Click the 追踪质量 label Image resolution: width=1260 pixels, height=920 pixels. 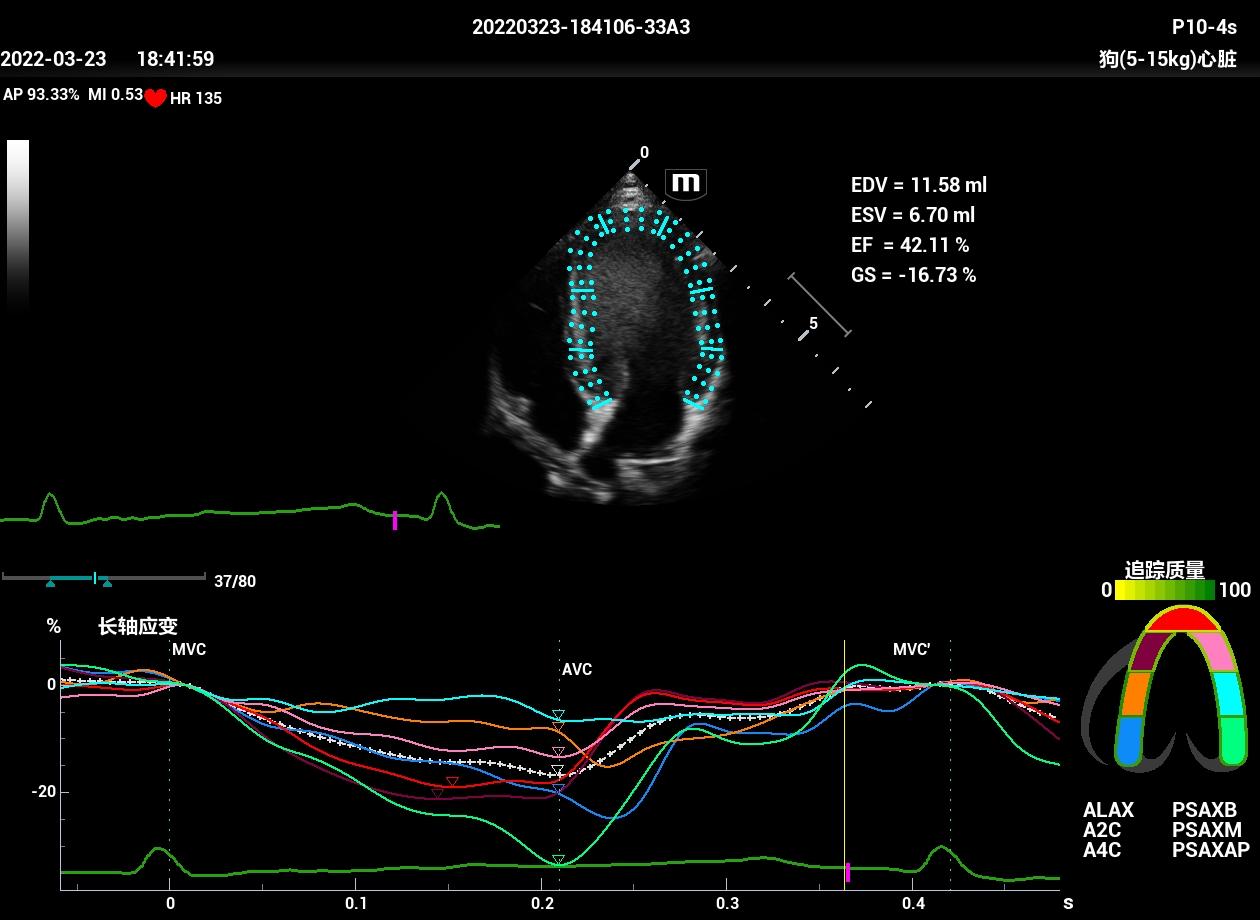click(x=1165, y=569)
